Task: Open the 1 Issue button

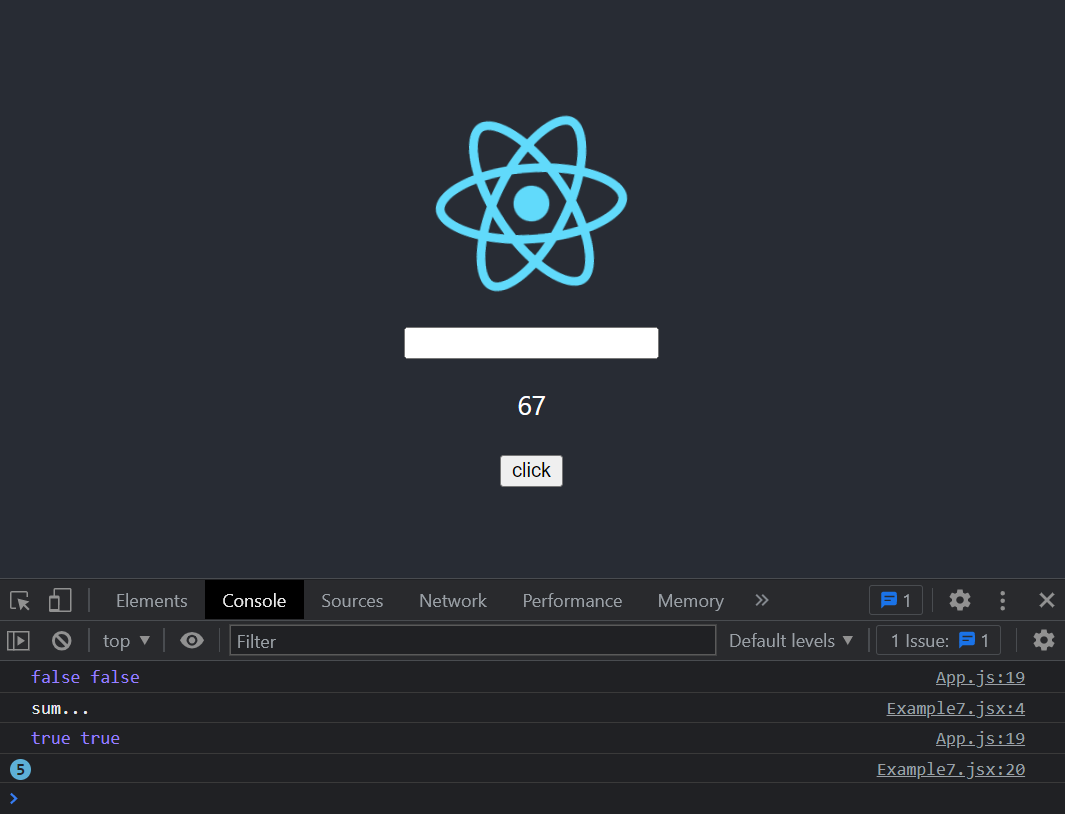Action: click(x=938, y=640)
